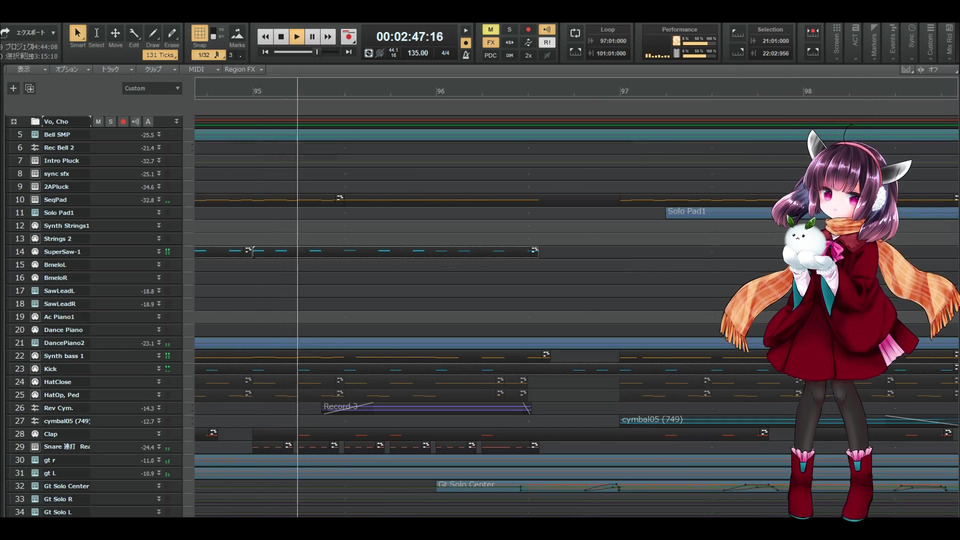This screenshot has height=540, width=960.
Task: Select the Select tool
Action: [96, 34]
